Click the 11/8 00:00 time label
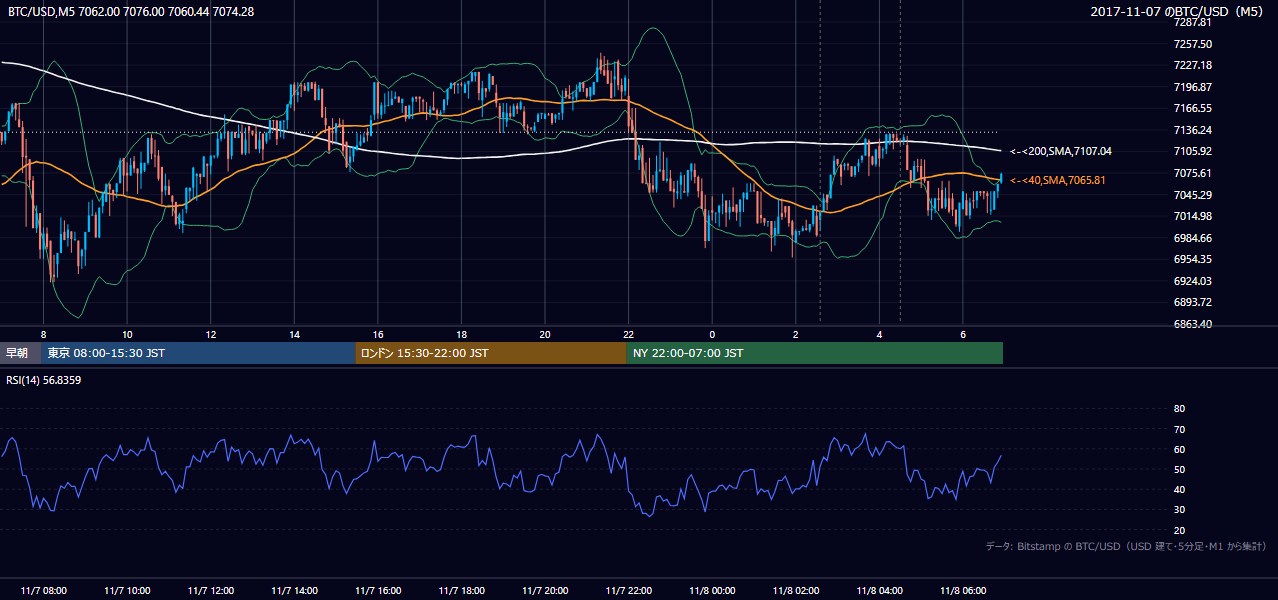 point(712,591)
